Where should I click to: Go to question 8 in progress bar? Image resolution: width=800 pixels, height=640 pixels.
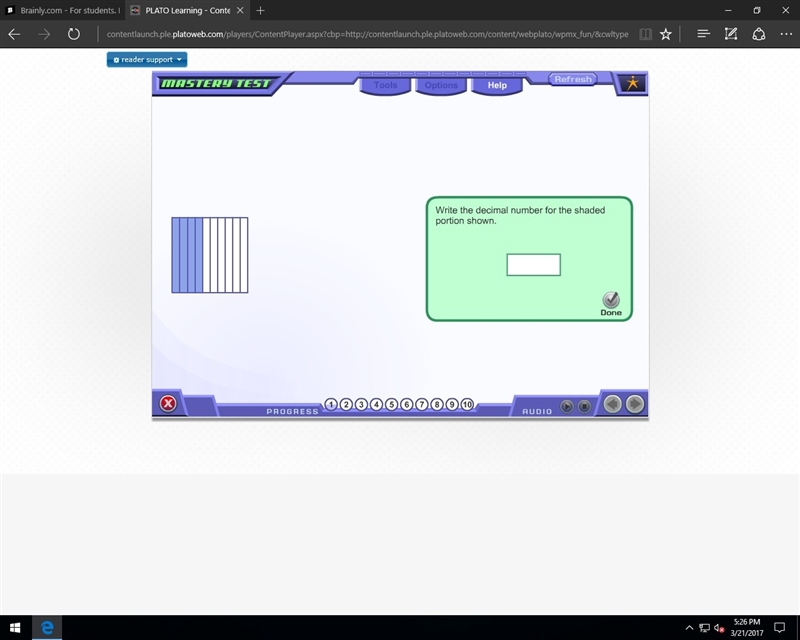coord(437,405)
